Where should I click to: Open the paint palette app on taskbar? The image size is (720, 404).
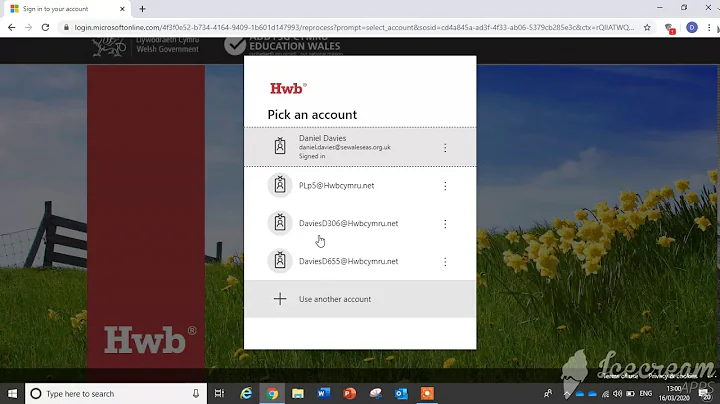[376, 393]
